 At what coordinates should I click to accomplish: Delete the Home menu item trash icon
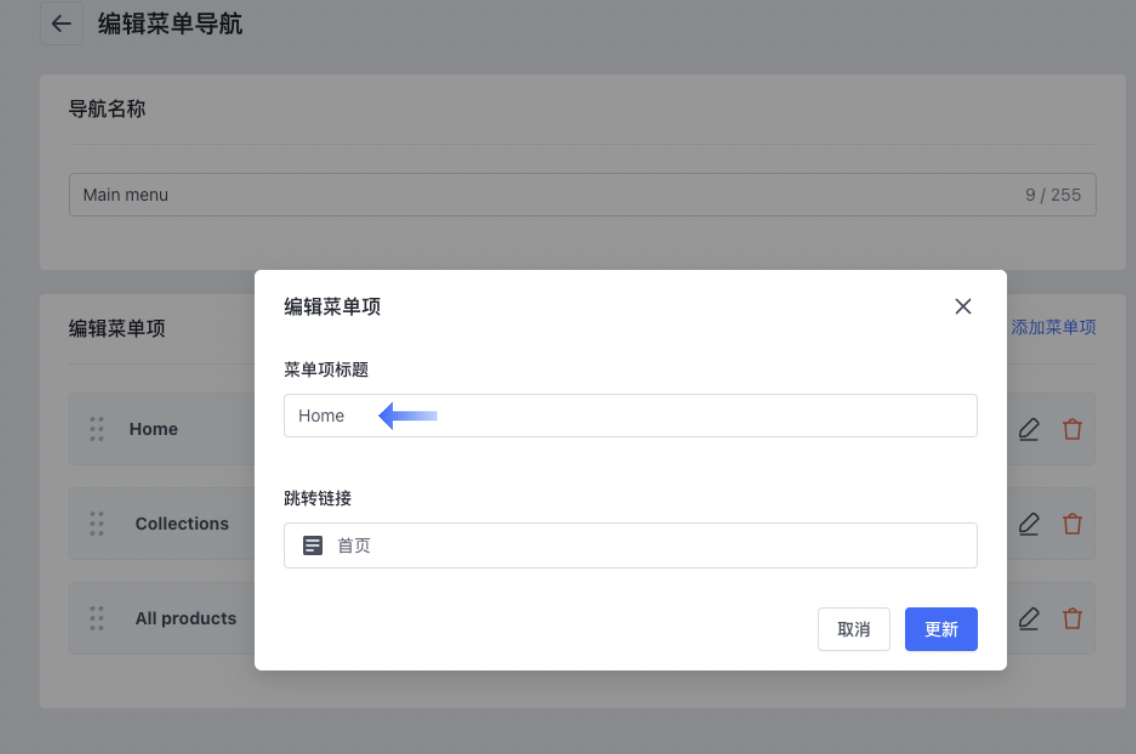click(1072, 430)
